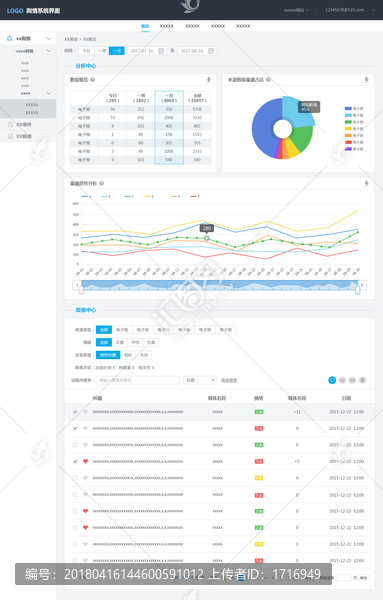
Task: Open help tooltip beside pie chart title
Action: coord(268,80)
